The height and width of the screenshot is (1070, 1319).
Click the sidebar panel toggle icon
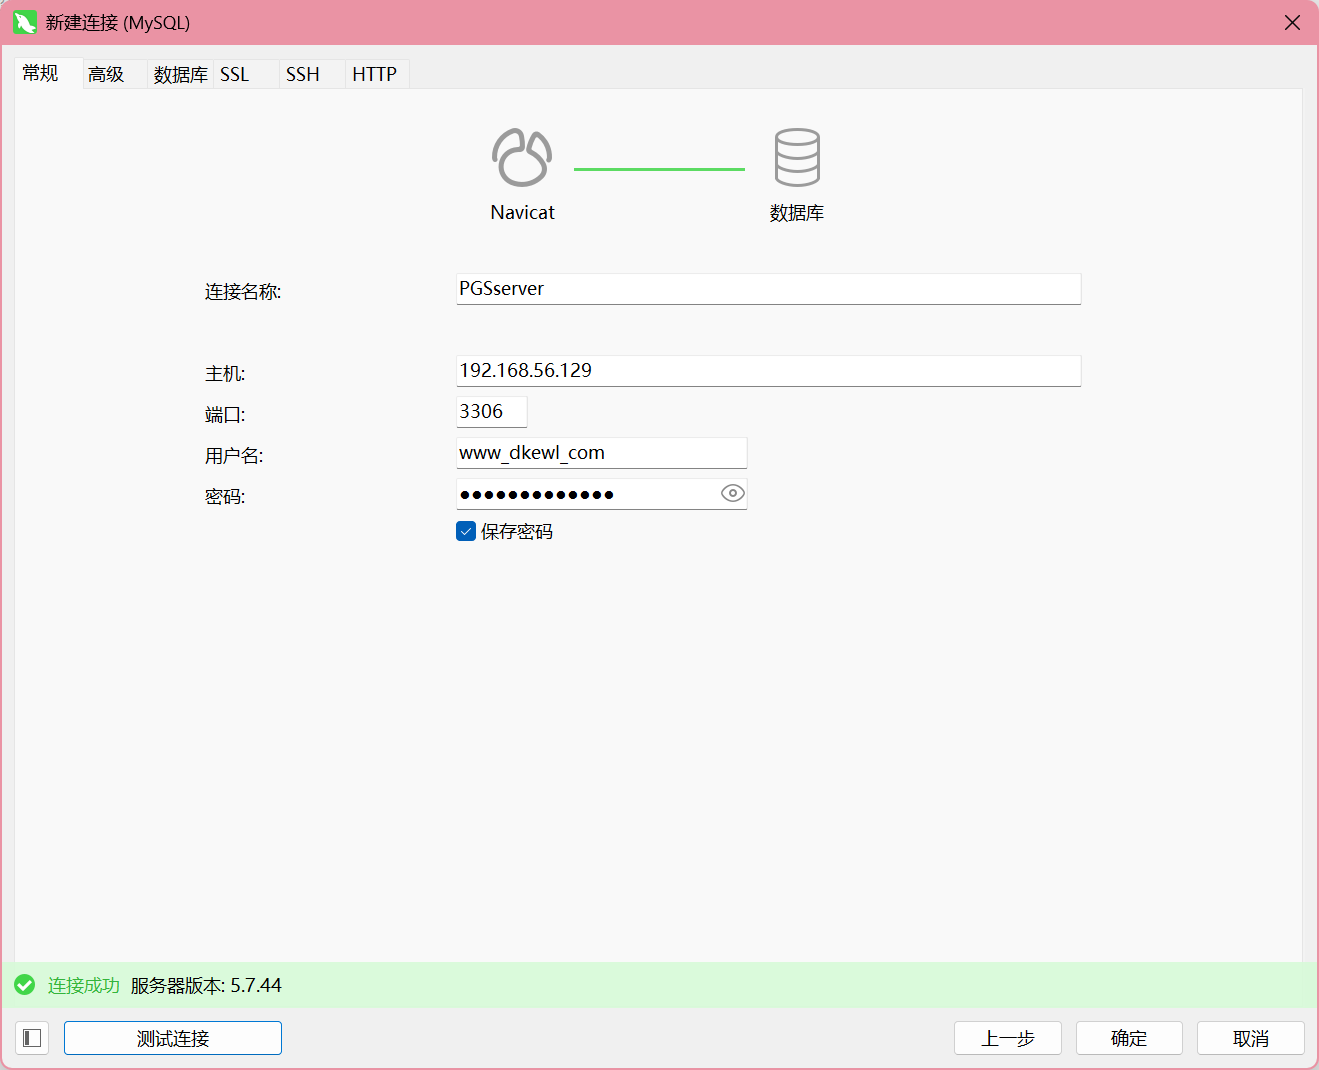[32, 1038]
